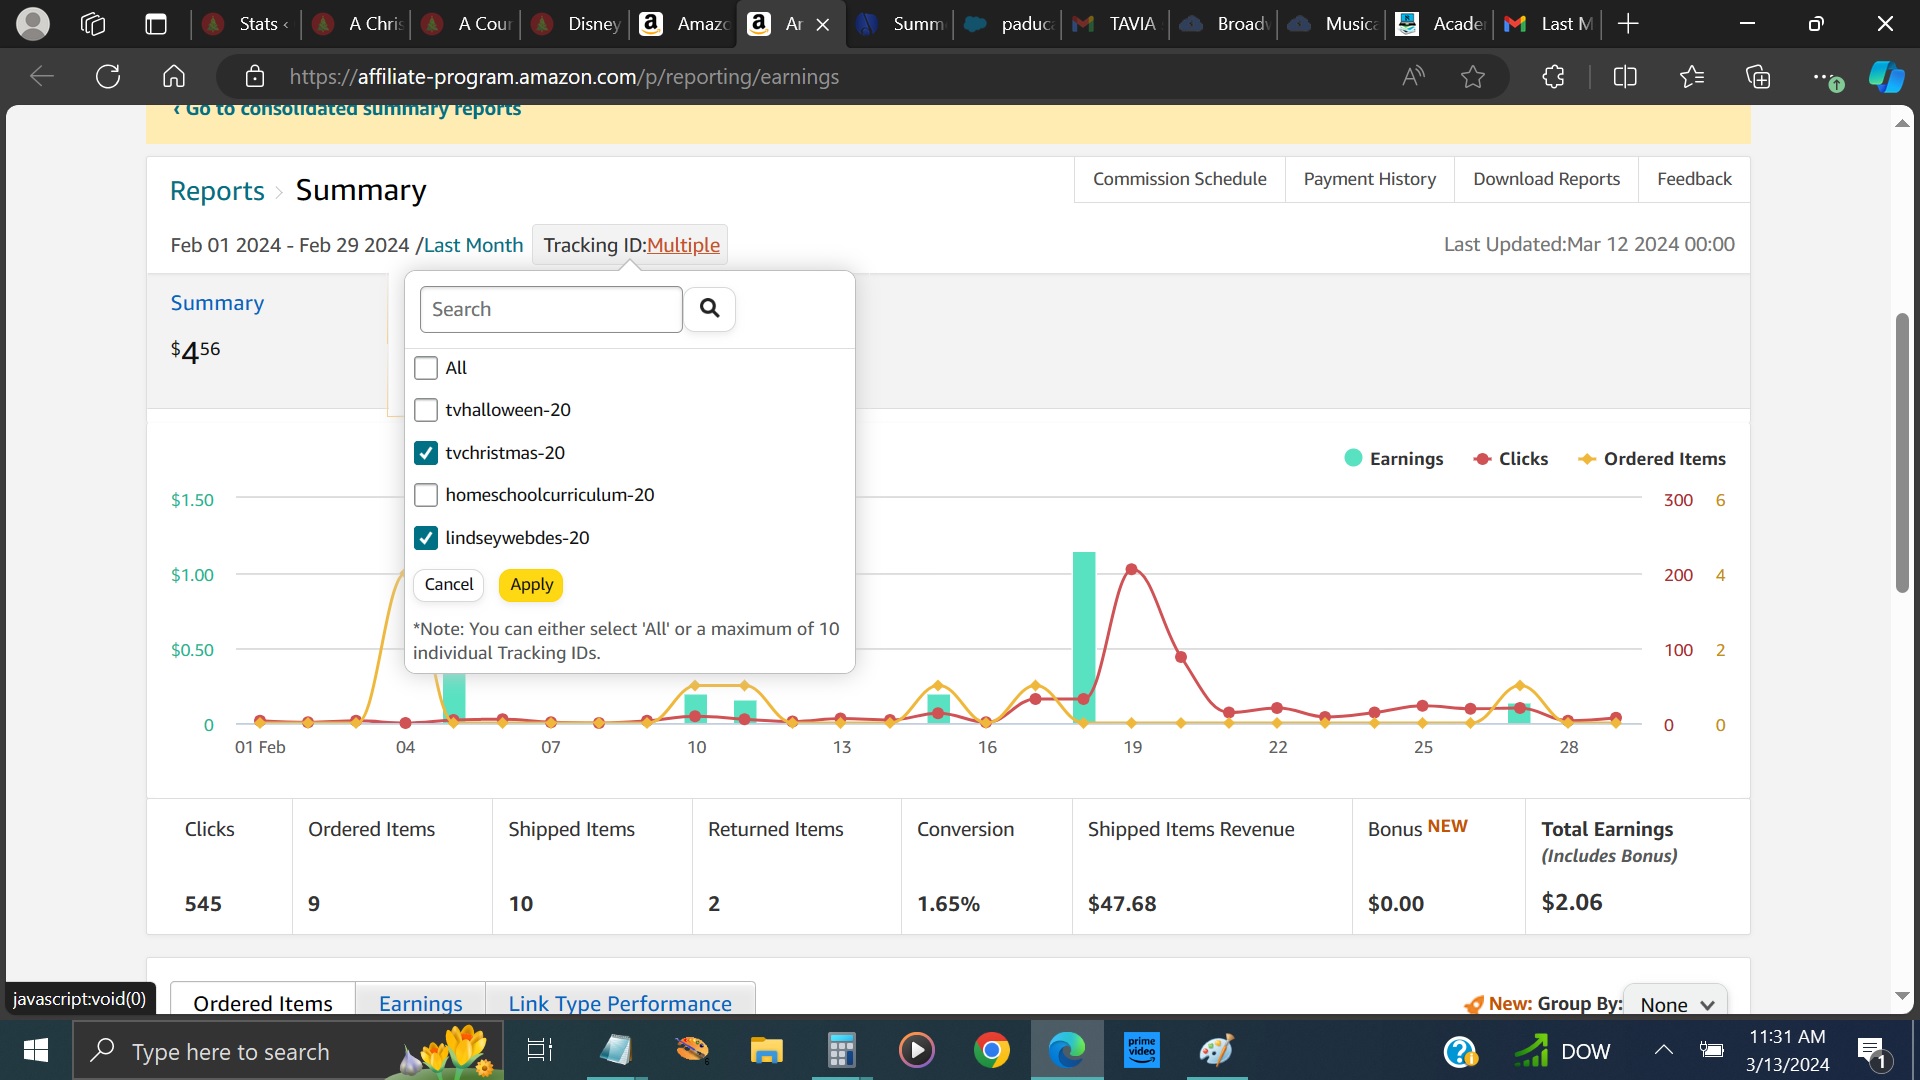Image resolution: width=1920 pixels, height=1080 pixels.
Task: Check the All tracking IDs checkbox
Action: click(x=426, y=368)
